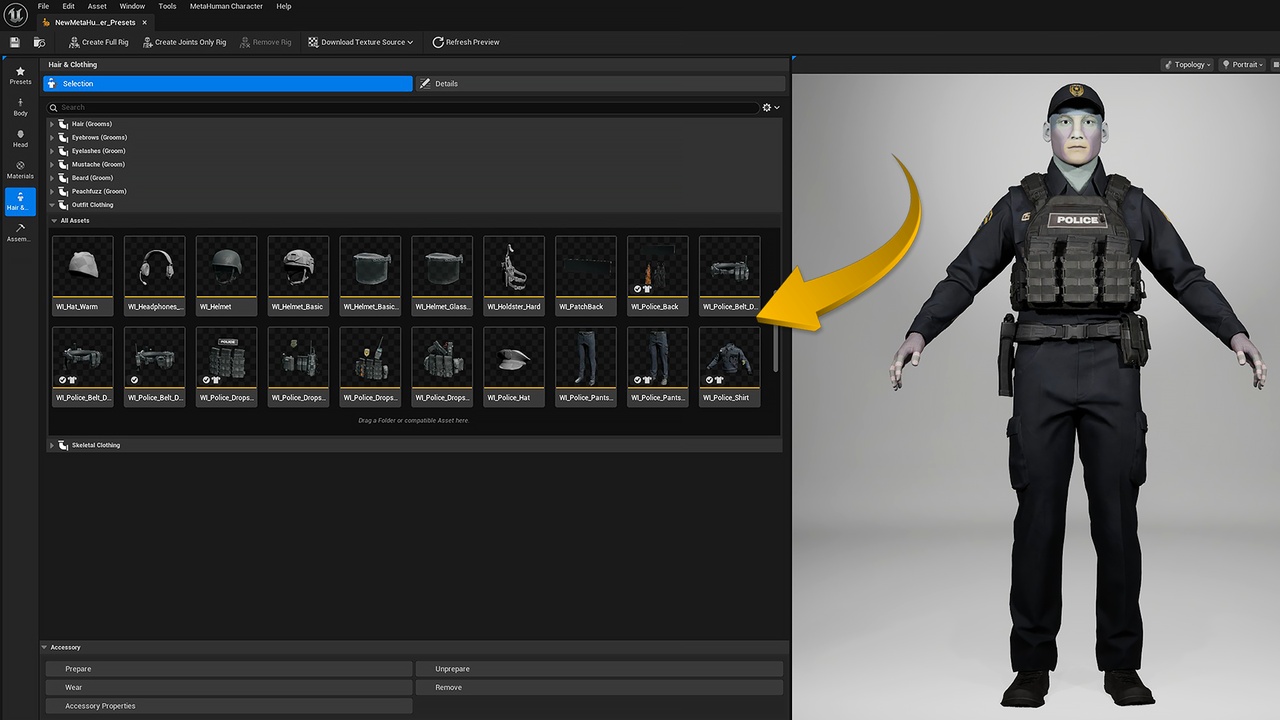Click the Remove button in Accessory

[x=600, y=687]
